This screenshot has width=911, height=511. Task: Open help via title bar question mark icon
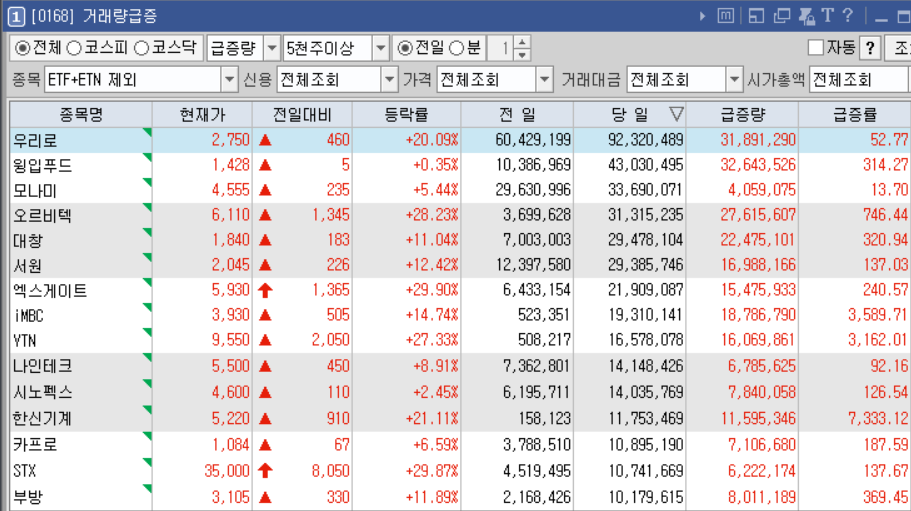(848, 15)
